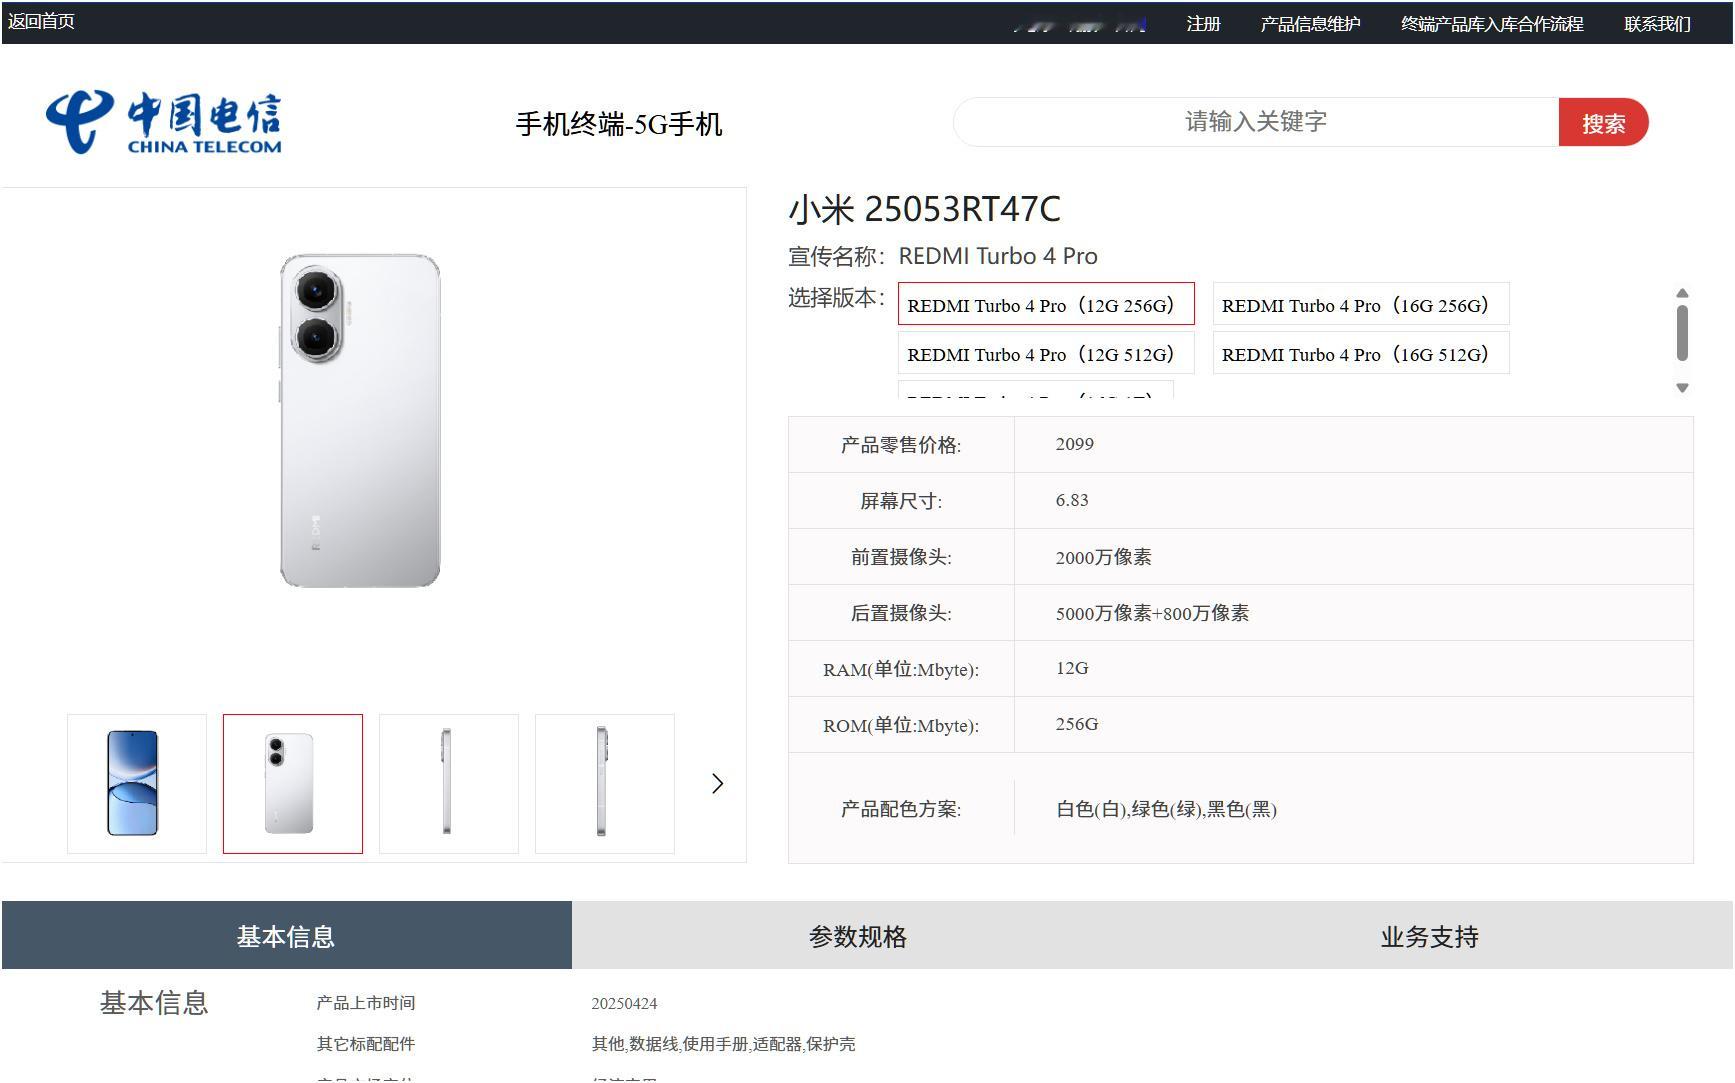Select REDMI Turbo 4 Pro 12G 512G version
Image resolution: width=1735 pixels, height=1083 pixels.
[1046, 354]
